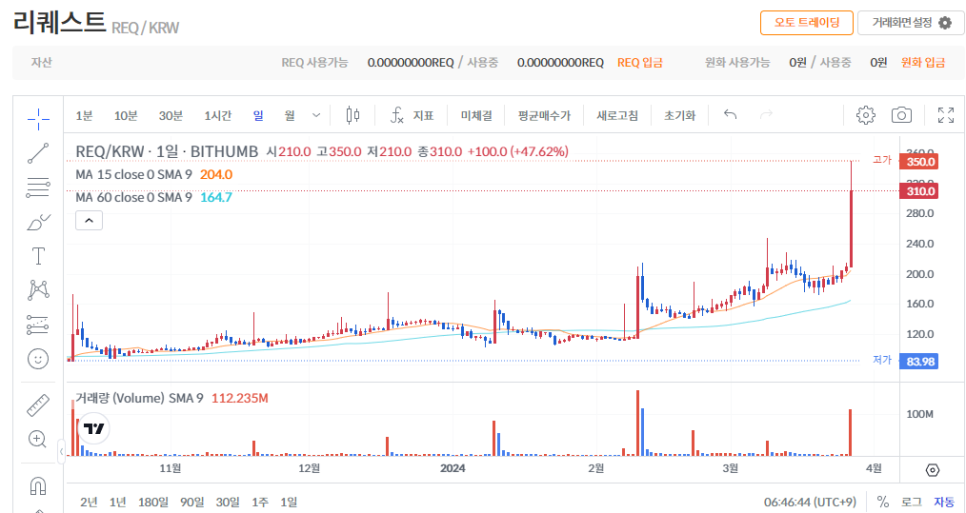Toggle 평균매수가 average buy price line

(545, 116)
